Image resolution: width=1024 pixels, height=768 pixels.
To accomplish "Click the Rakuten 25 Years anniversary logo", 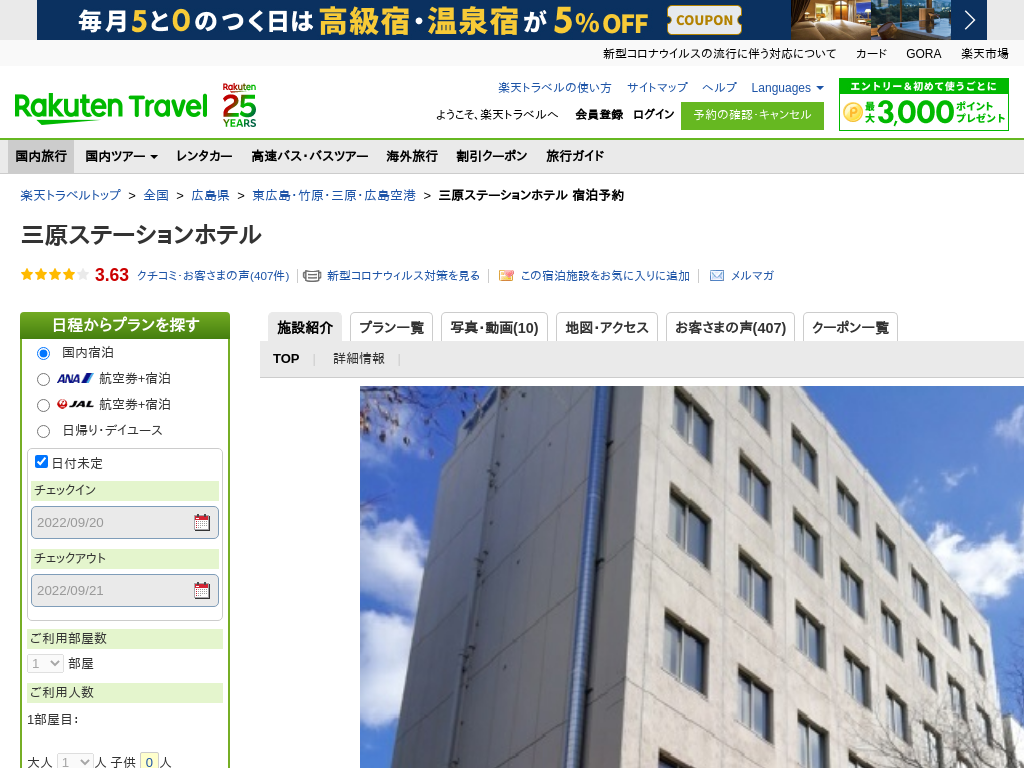I will 239,105.
